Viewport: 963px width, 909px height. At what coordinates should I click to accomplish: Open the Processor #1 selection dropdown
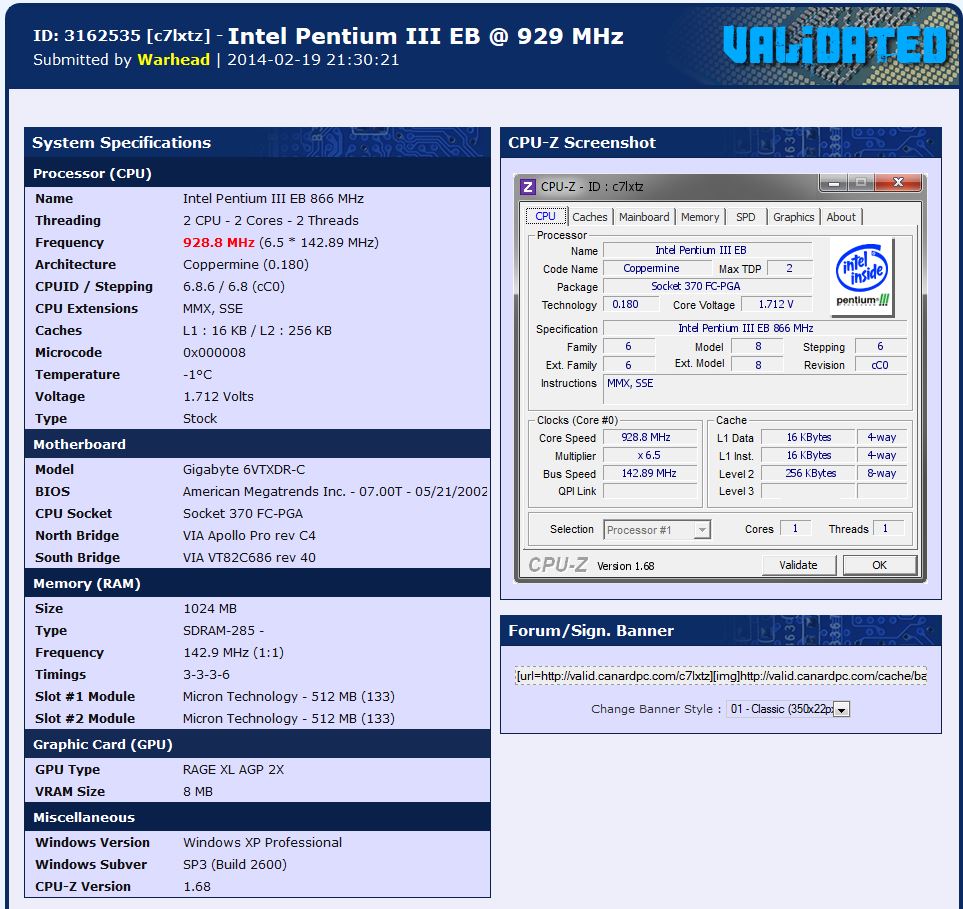coord(657,529)
